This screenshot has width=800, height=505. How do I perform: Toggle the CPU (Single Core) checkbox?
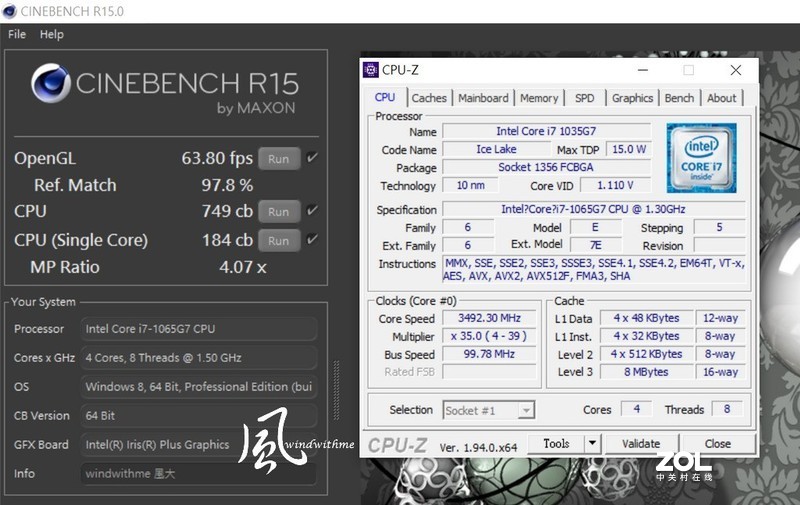coord(312,239)
